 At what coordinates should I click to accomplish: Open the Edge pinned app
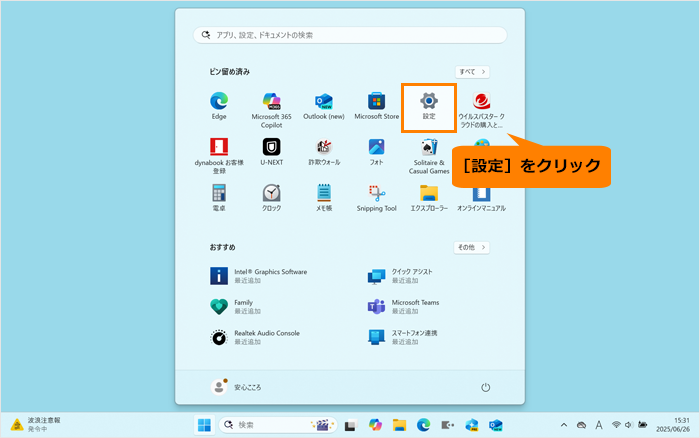pos(219,106)
